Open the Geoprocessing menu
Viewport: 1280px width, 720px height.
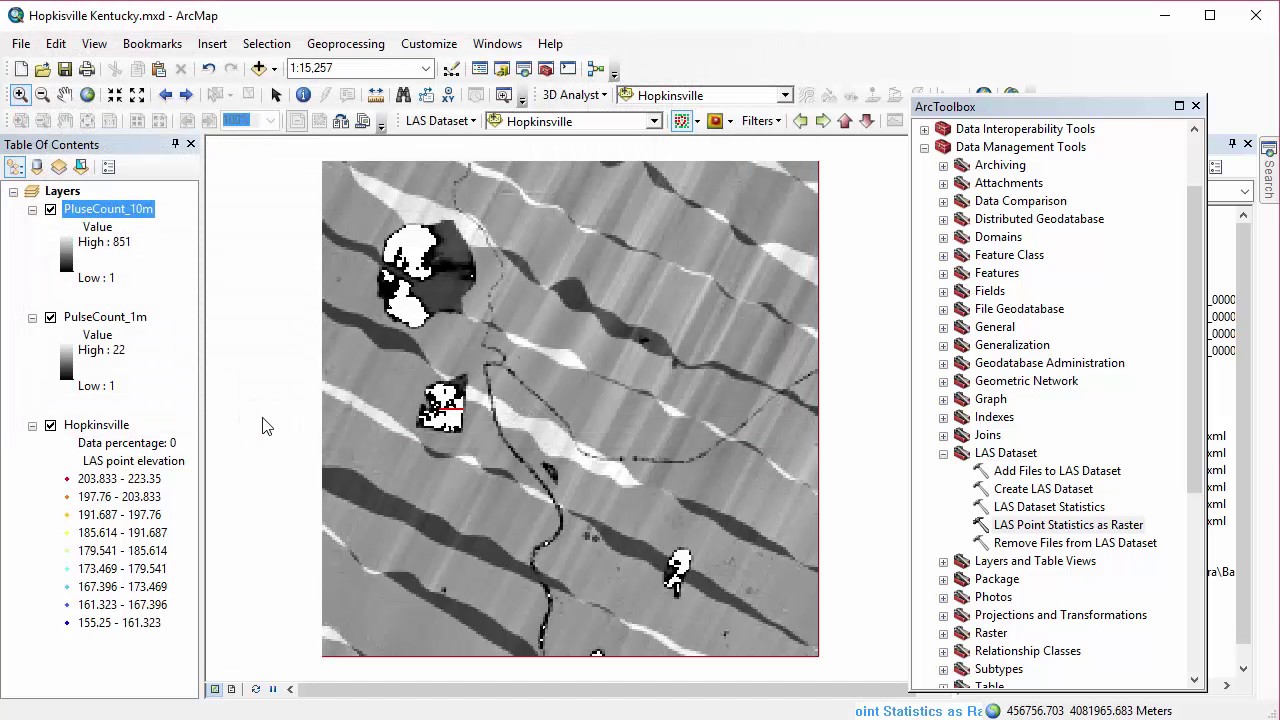point(346,44)
